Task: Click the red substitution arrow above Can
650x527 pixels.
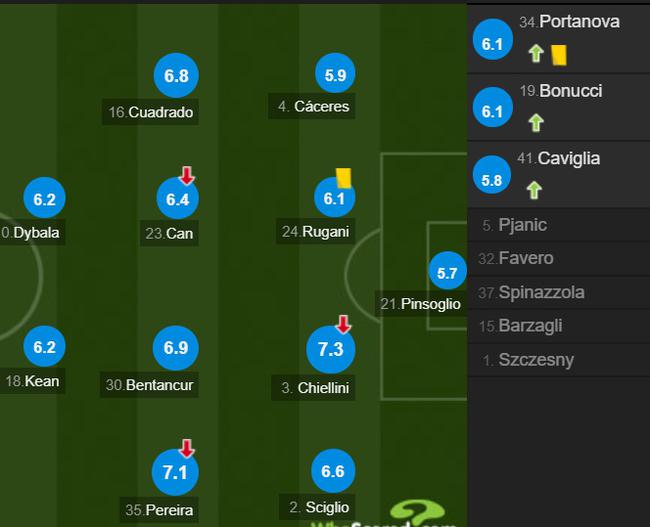Action: [x=187, y=175]
